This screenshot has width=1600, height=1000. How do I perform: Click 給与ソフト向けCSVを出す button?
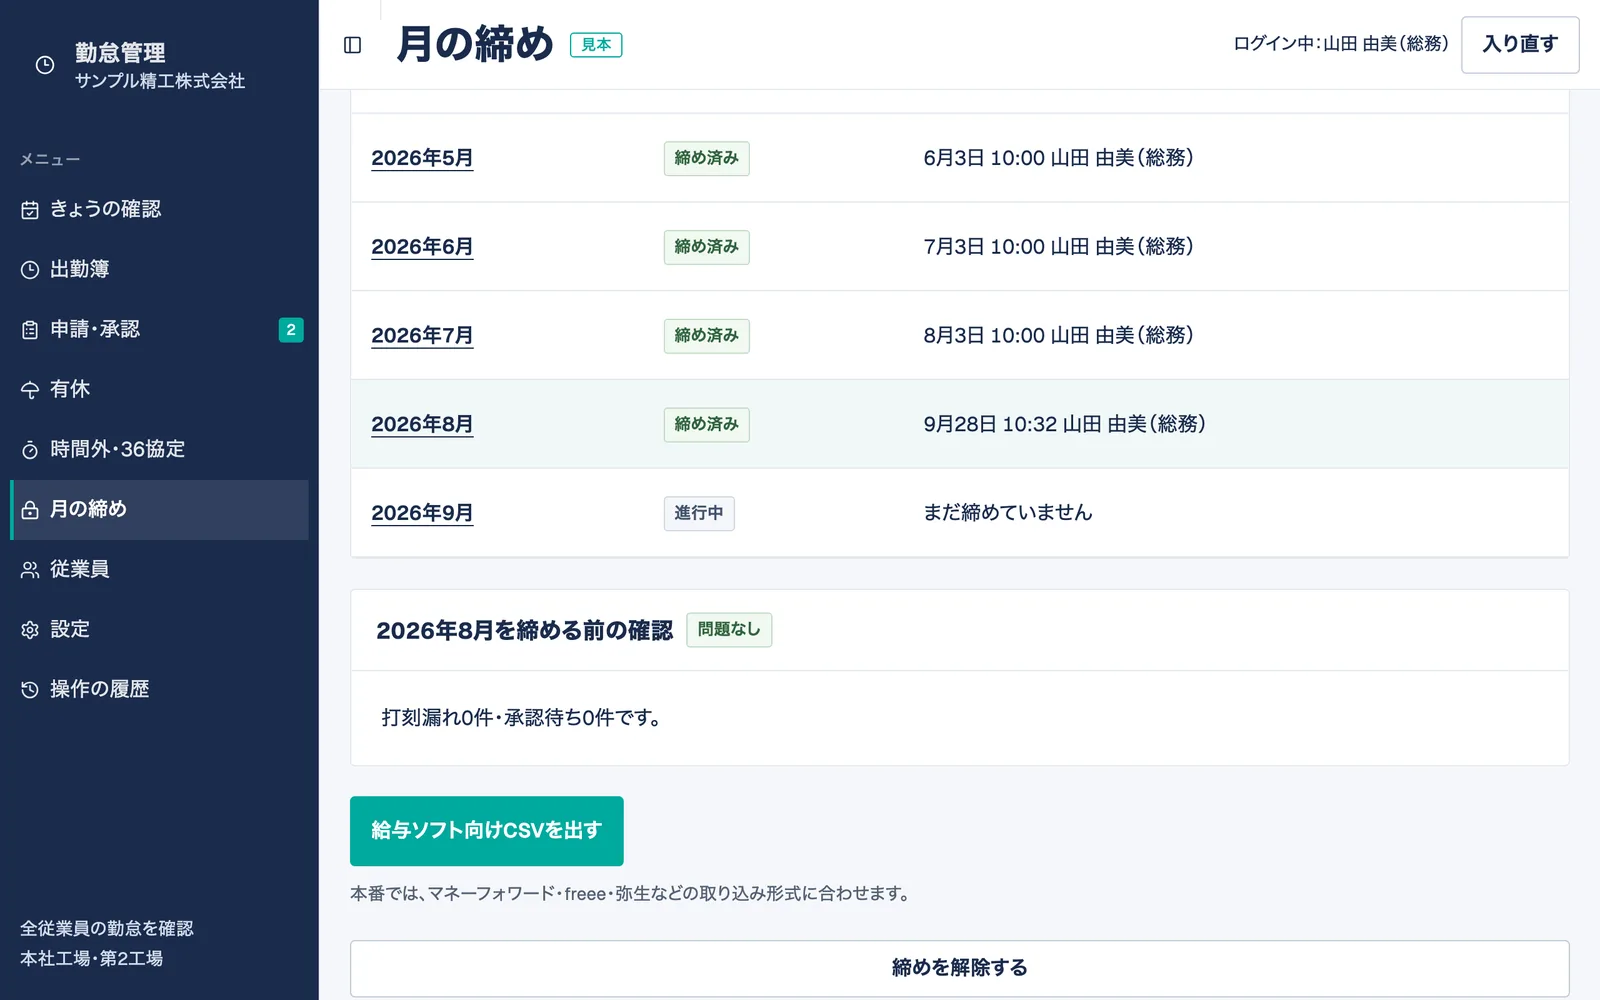pos(487,831)
